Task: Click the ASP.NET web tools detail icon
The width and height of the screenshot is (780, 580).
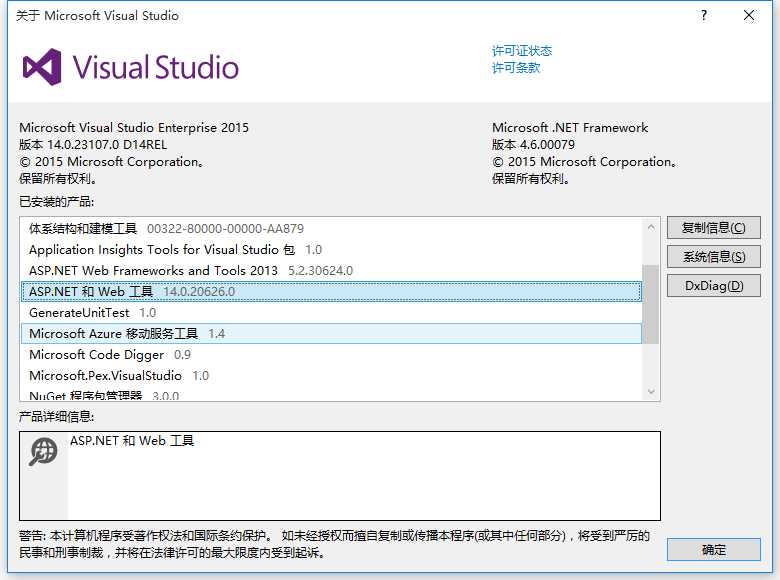Action: (43, 451)
